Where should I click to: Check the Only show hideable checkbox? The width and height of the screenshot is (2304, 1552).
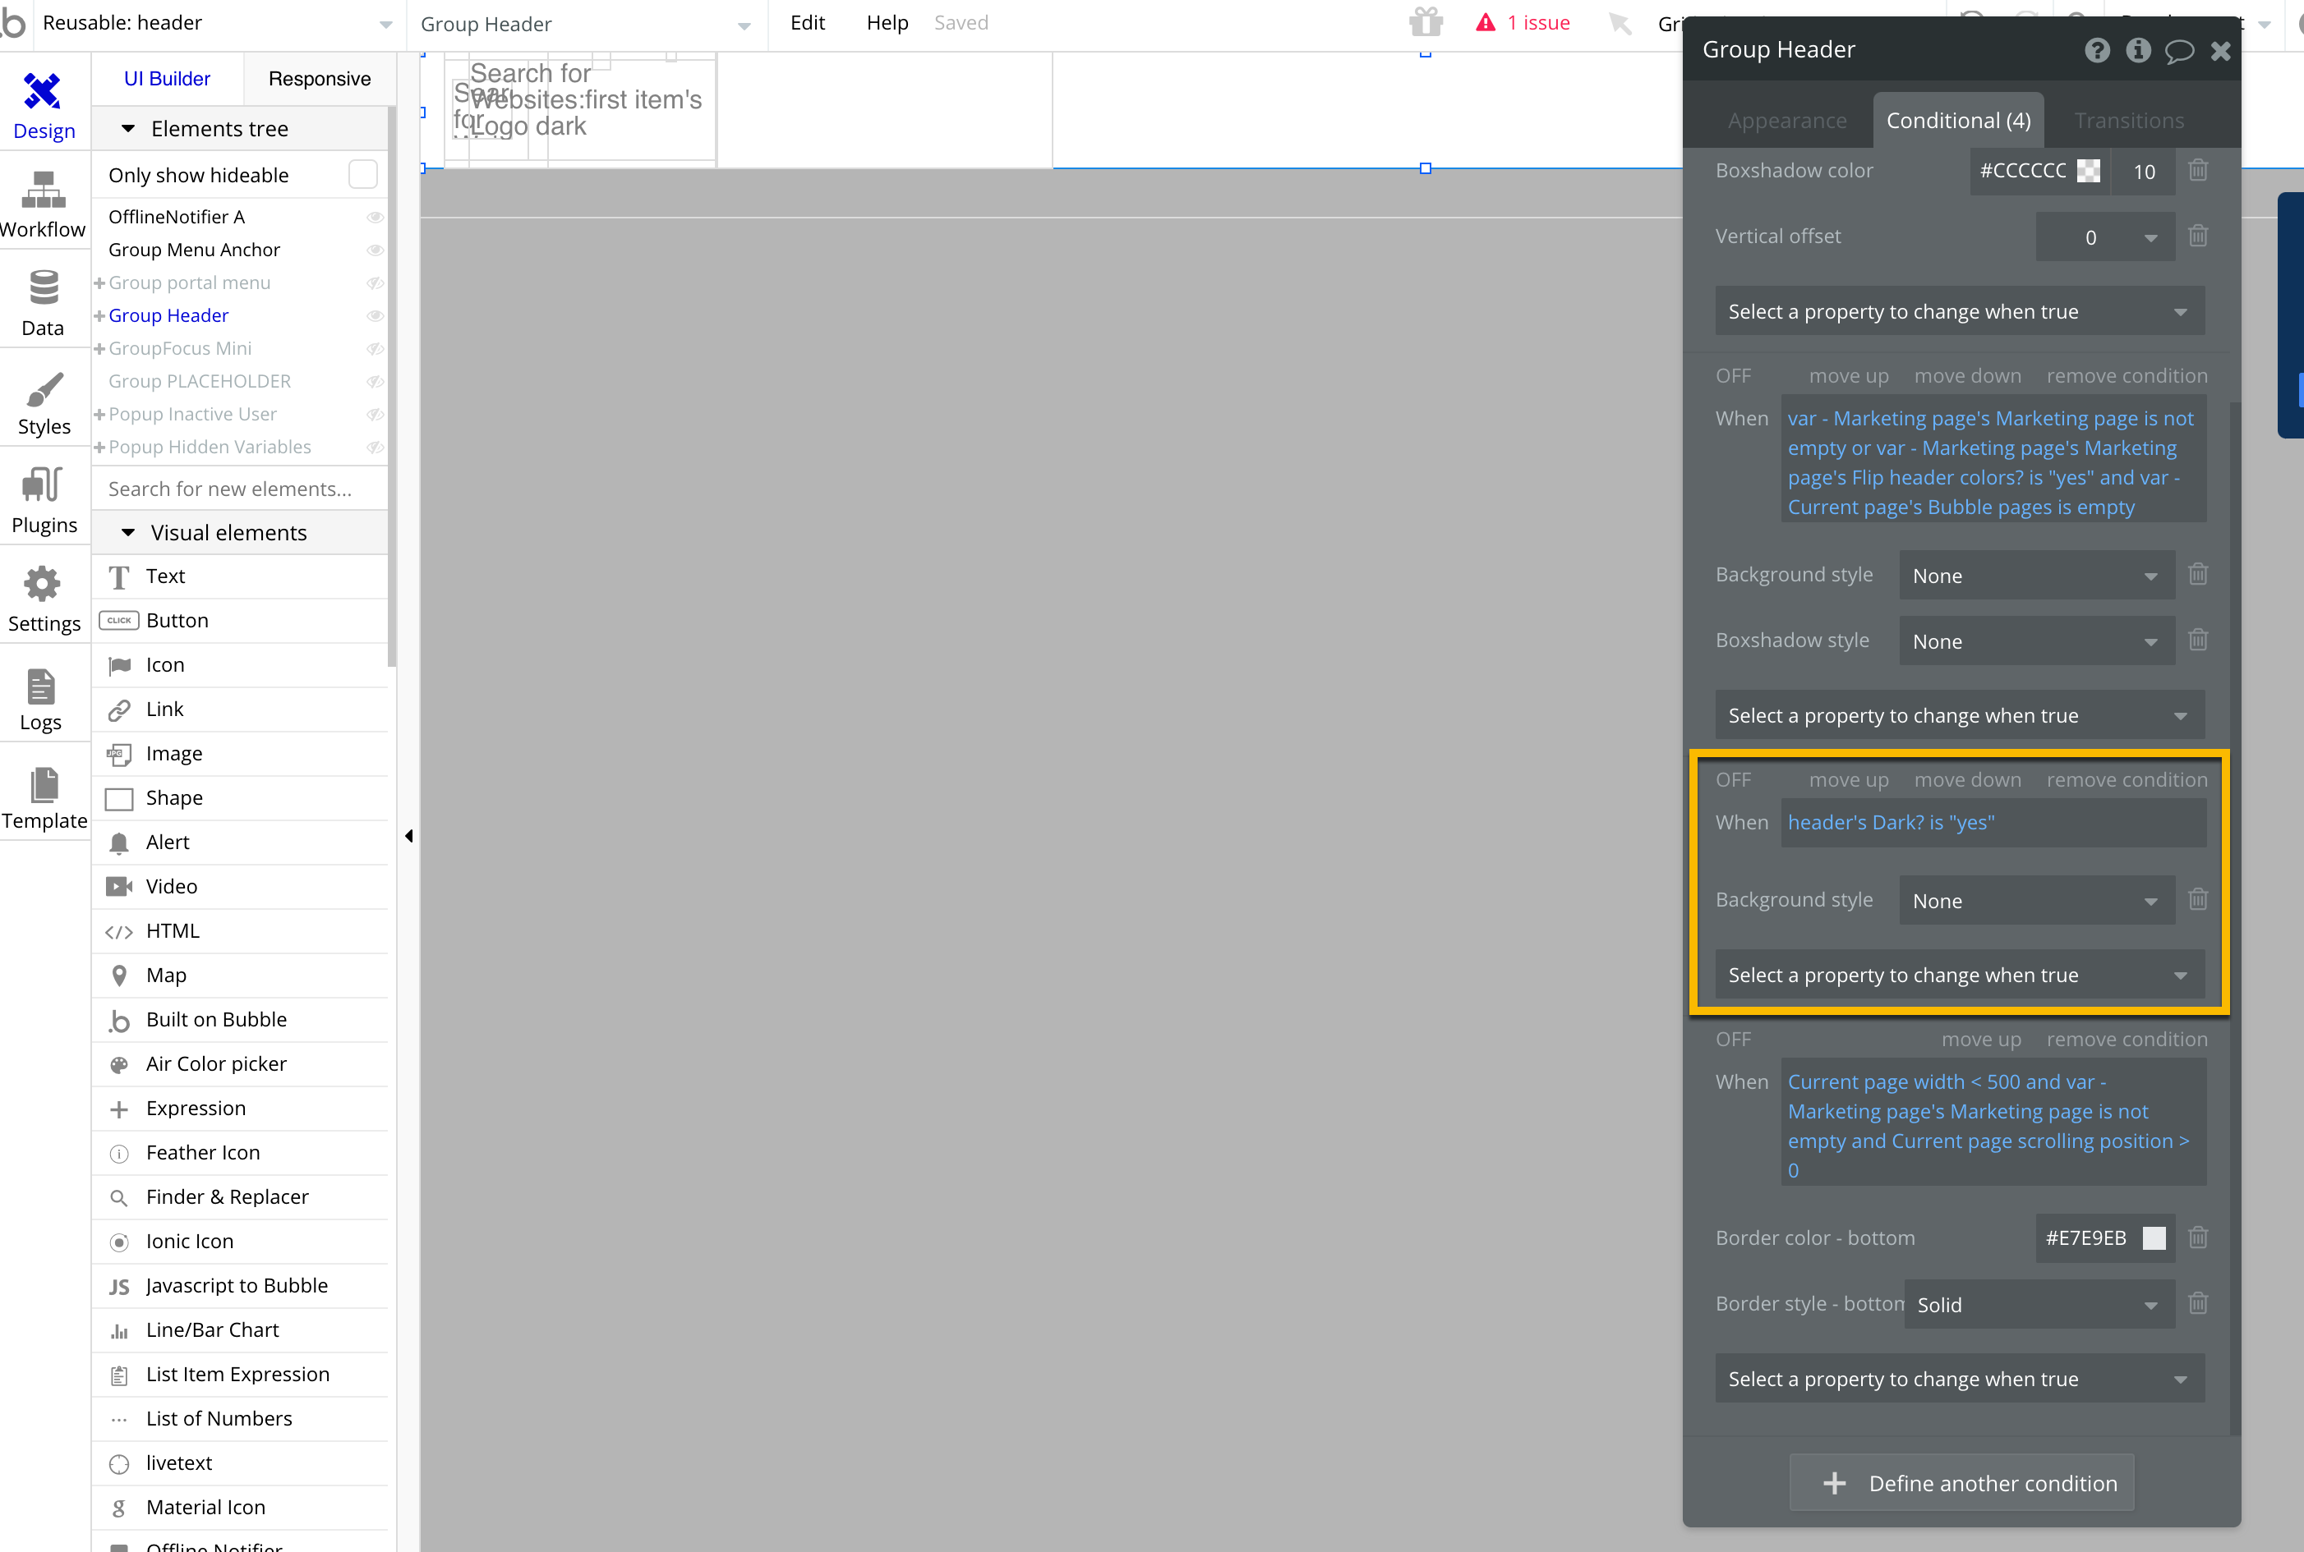tap(362, 174)
